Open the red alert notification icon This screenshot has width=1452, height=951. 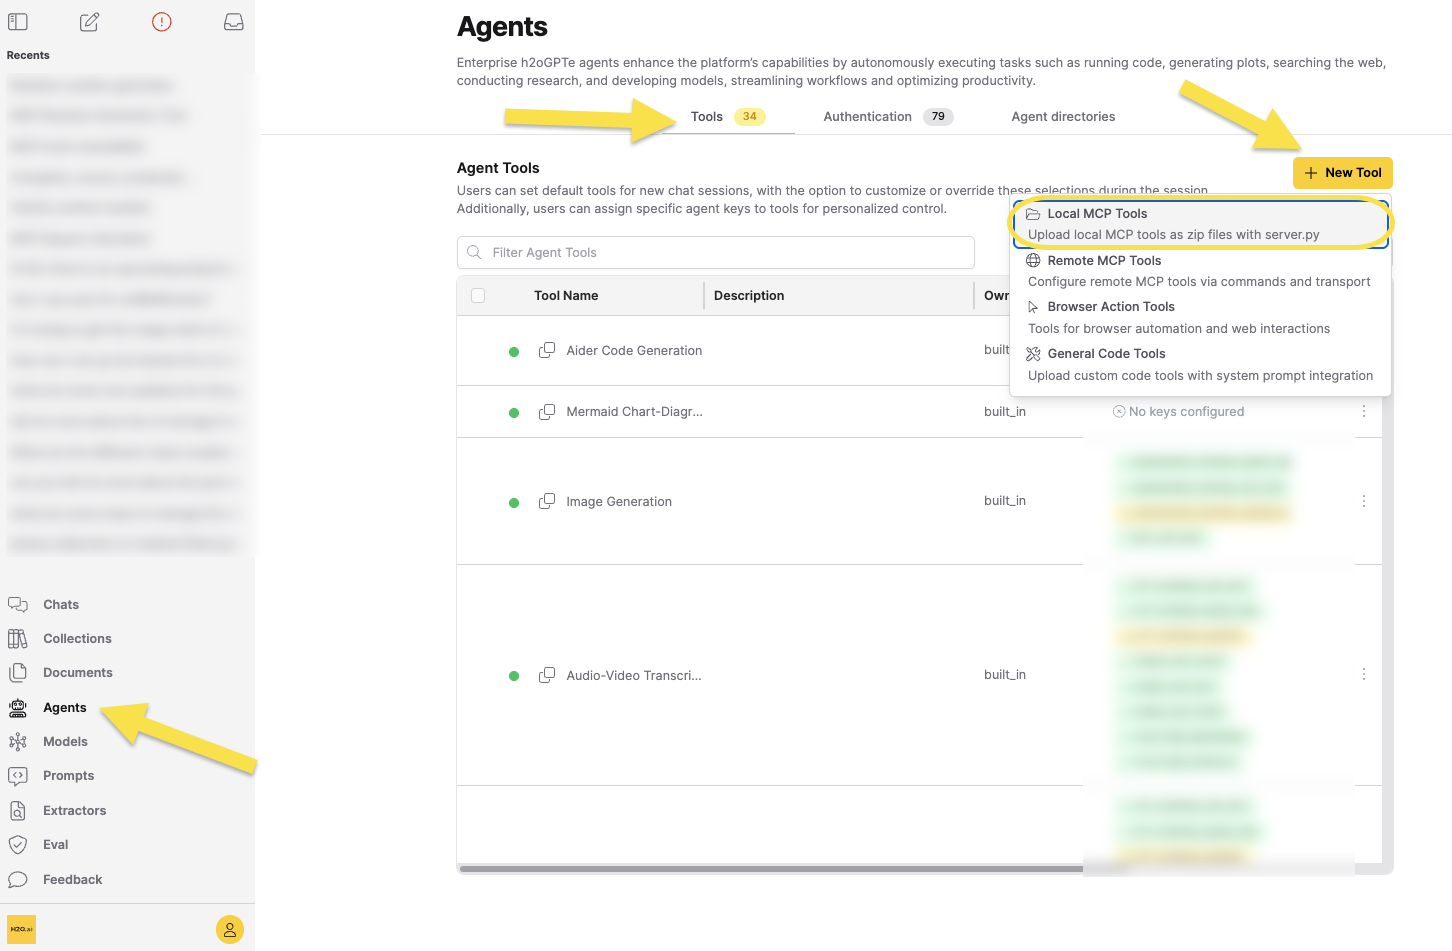coord(161,22)
